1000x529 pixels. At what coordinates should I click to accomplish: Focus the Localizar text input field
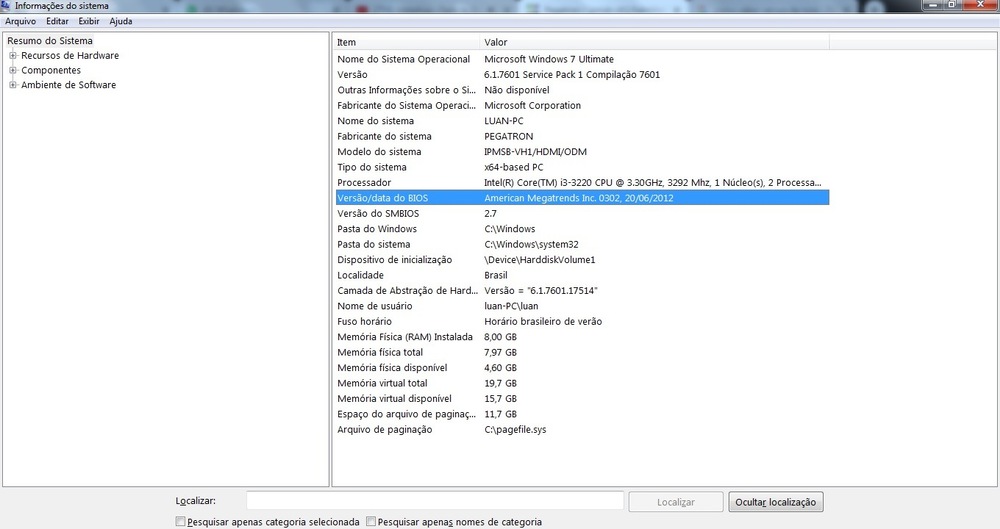pos(435,501)
